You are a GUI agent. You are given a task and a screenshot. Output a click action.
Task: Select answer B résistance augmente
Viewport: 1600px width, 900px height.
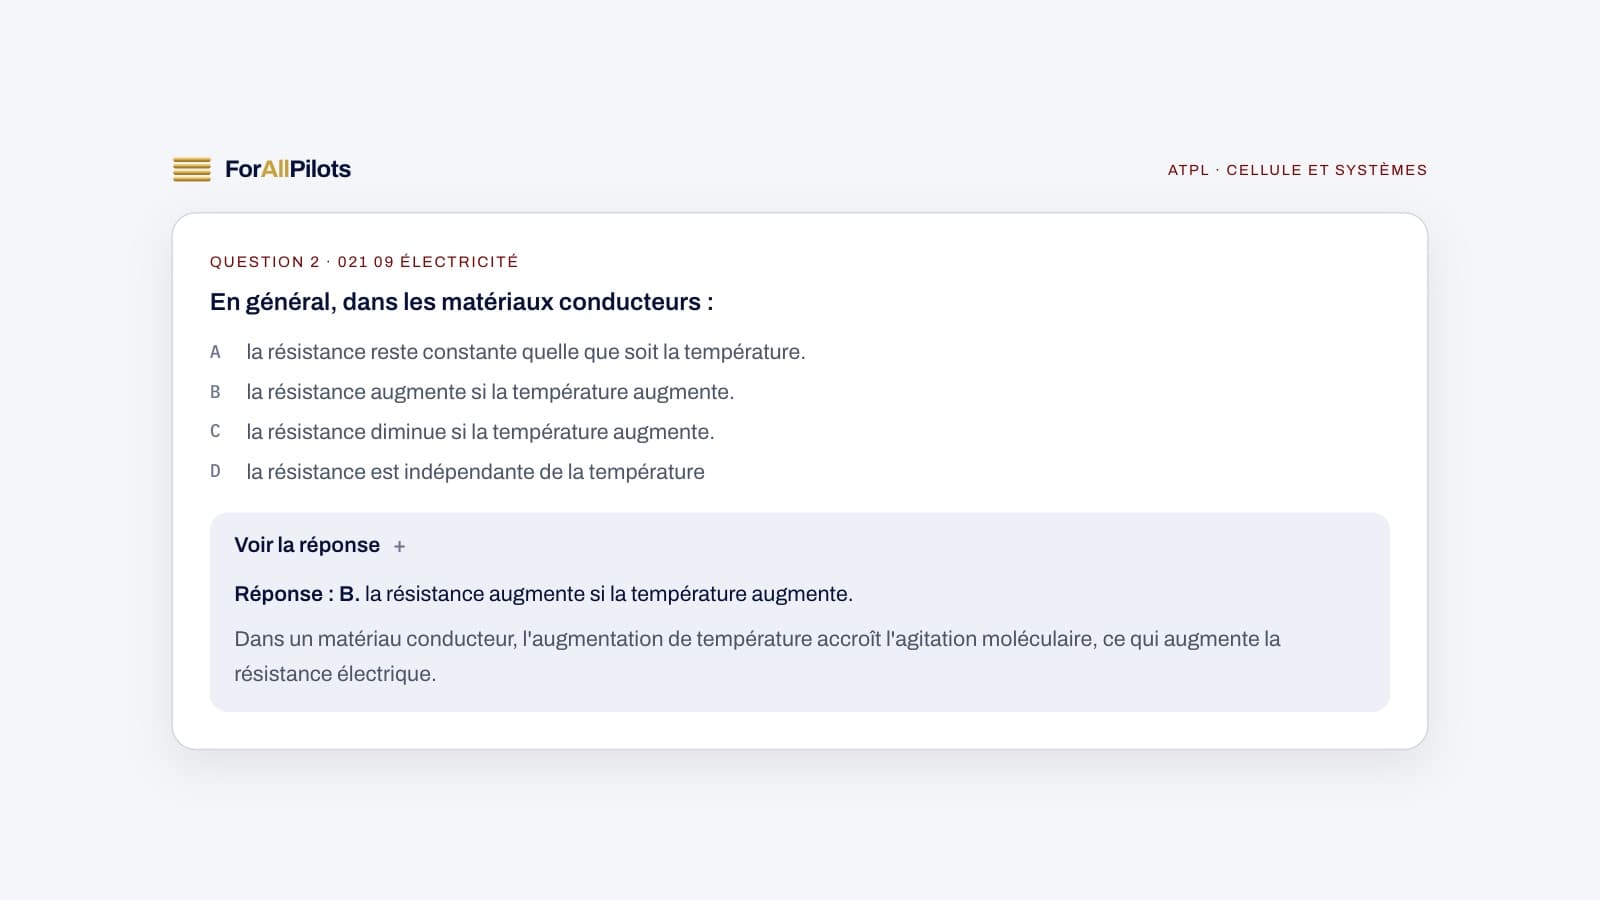point(490,392)
